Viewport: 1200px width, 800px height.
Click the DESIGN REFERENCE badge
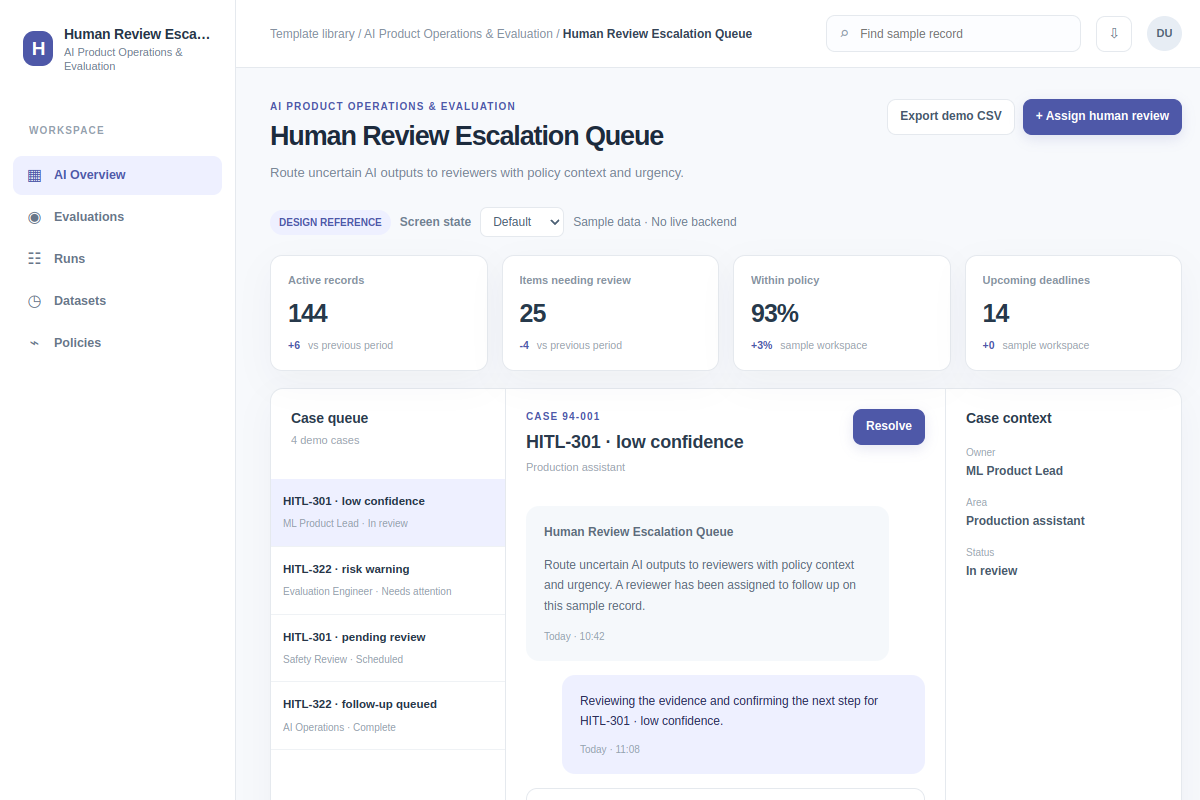330,222
